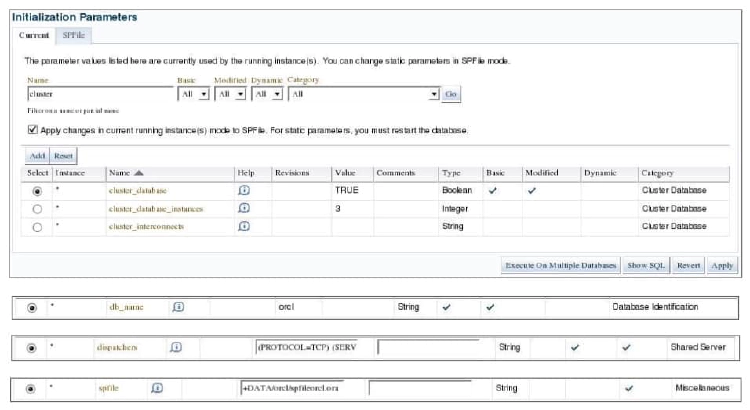Select the cluster_interconnects row radio button

pyautogui.click(x=37, y=227)
